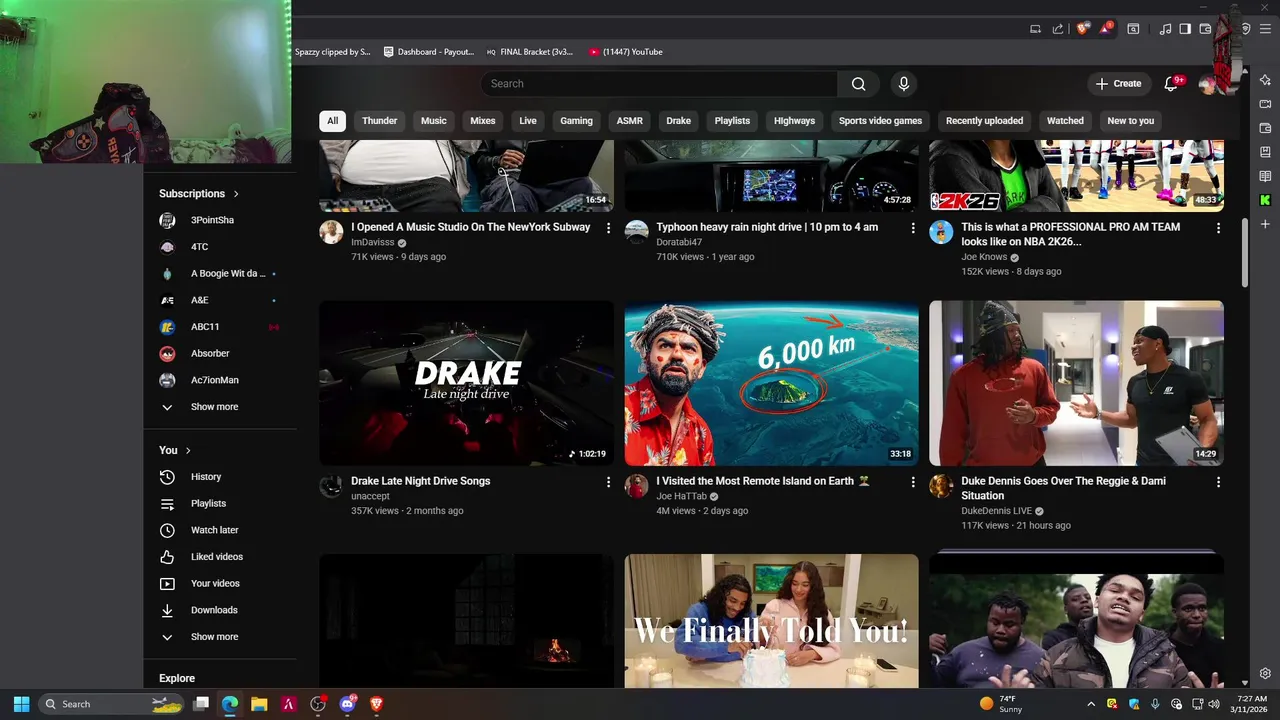Expand Show more under Subscriptions
The height and width of the screenshot is (720, 1280).
[x=220, y=407]
